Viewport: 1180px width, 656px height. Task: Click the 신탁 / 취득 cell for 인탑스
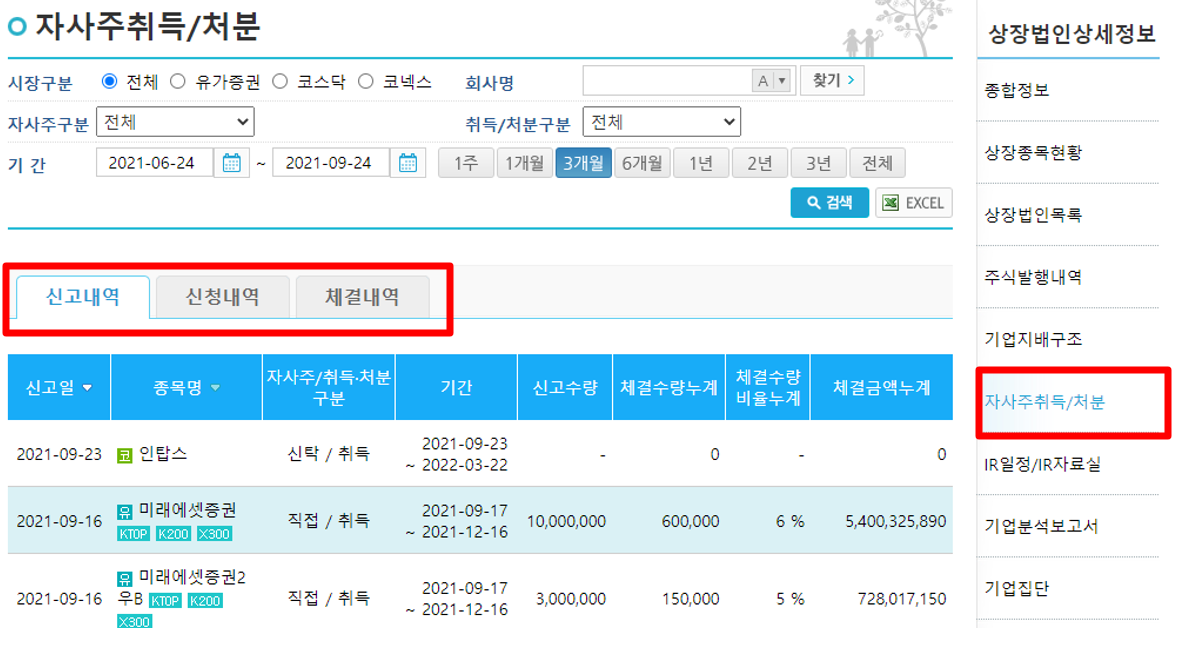tap(328, 454)
